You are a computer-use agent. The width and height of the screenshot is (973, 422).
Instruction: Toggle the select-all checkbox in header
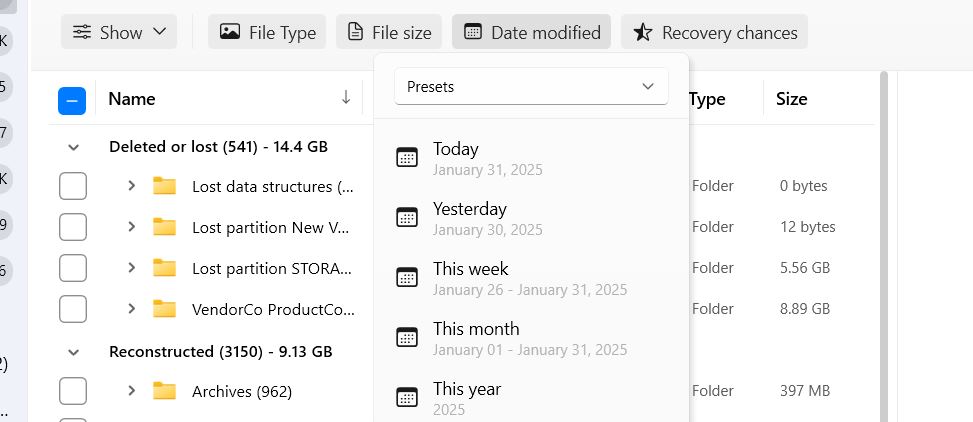tap(72, 101)
